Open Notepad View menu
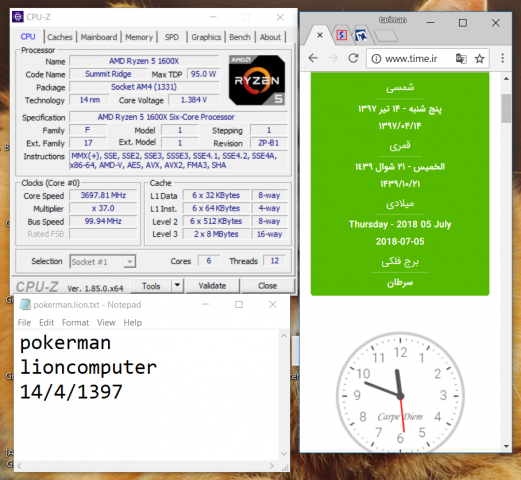This screenshot has width=521, height=480. coord(106,323)
